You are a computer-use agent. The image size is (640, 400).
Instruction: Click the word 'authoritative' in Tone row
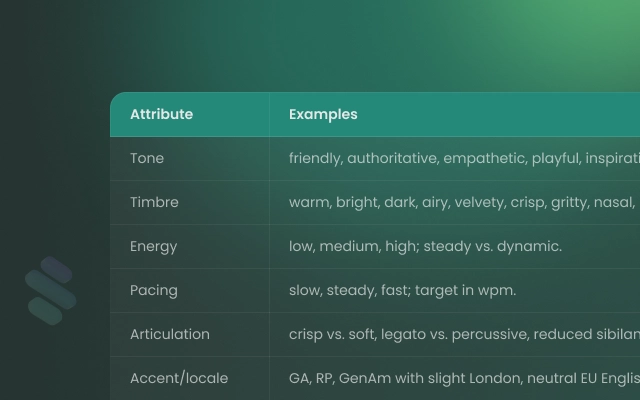pos(393,158)
